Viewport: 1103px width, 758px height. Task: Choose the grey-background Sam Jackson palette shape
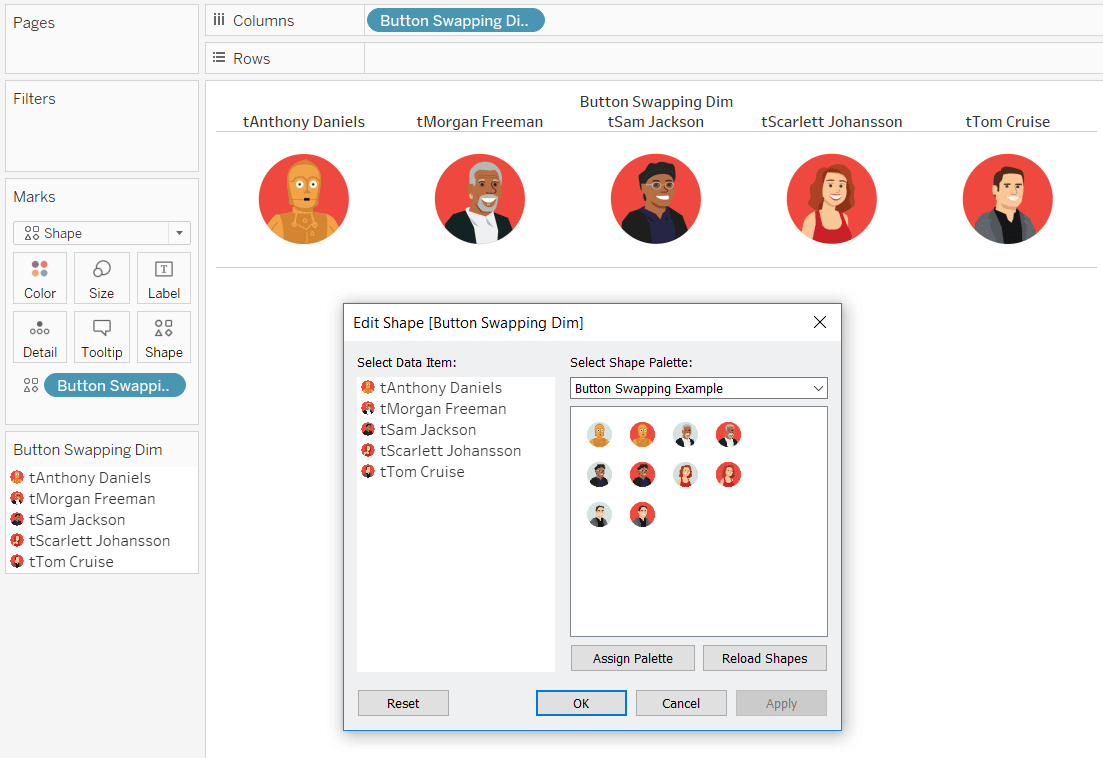click(x=599, y=475)
